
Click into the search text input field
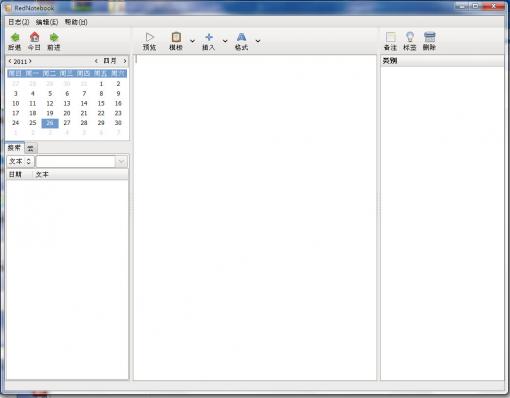(76, 162)
